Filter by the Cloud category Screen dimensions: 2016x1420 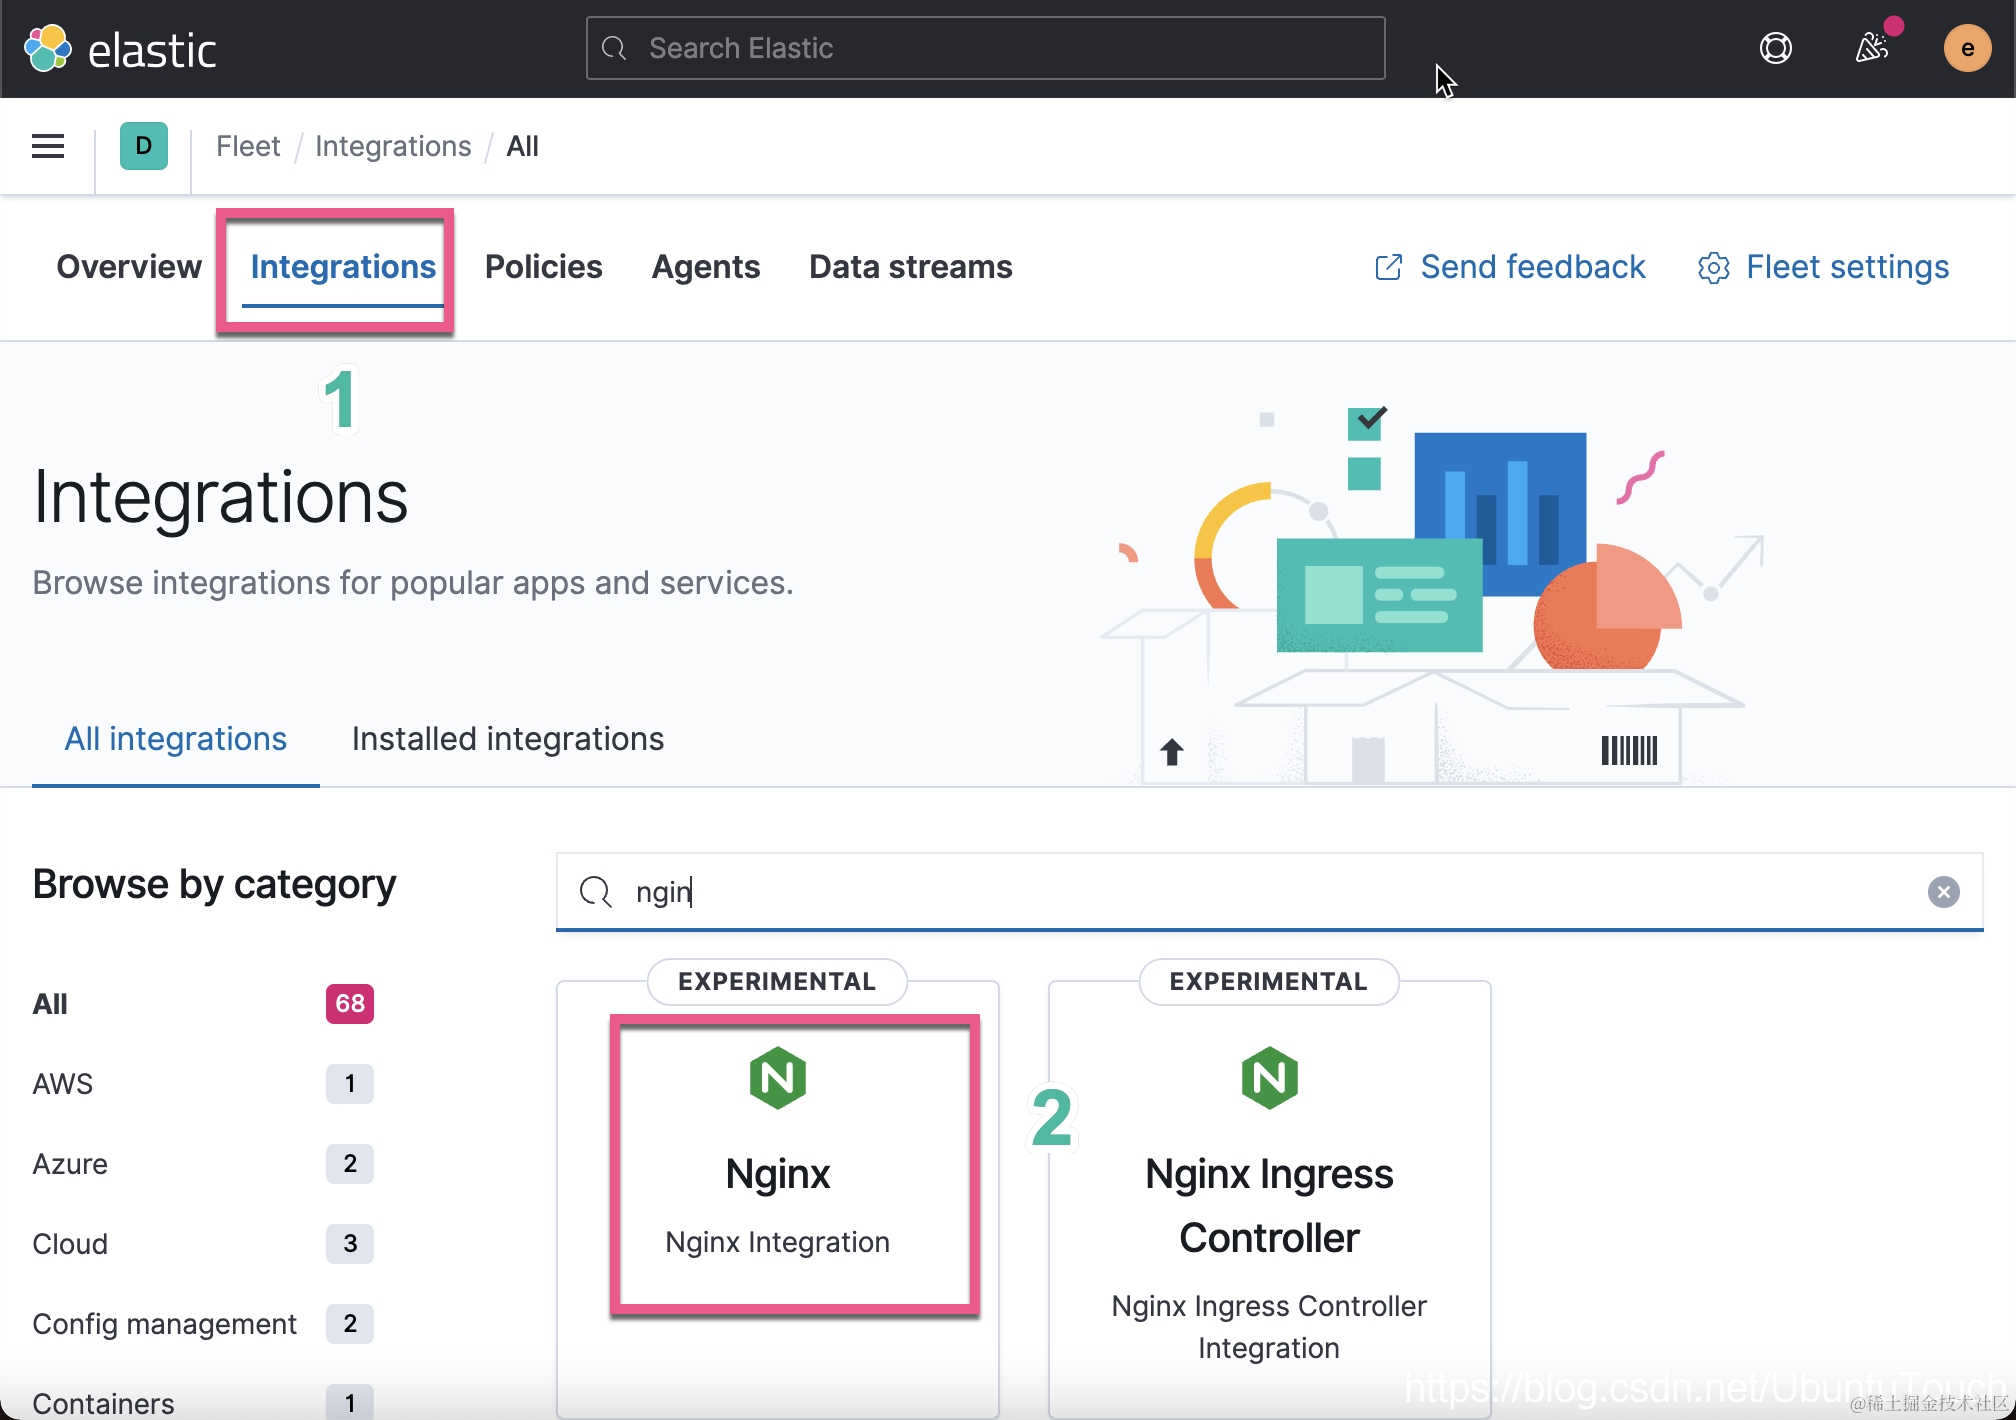point(70,1244)
